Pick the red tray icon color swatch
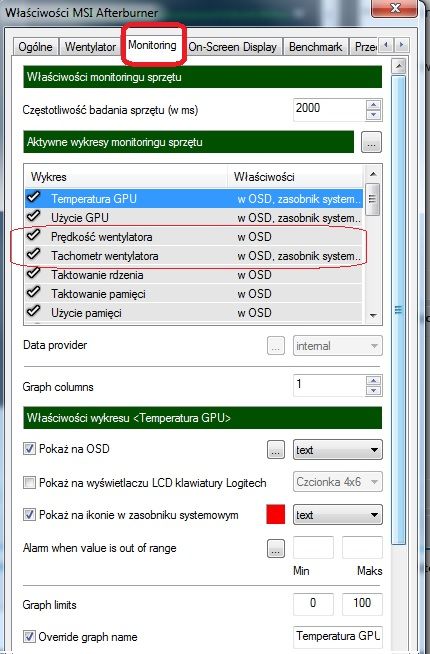 [276, 514]
